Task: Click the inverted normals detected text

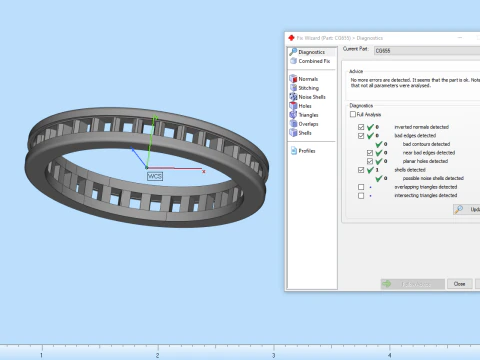Action: (x=422, y=127)
